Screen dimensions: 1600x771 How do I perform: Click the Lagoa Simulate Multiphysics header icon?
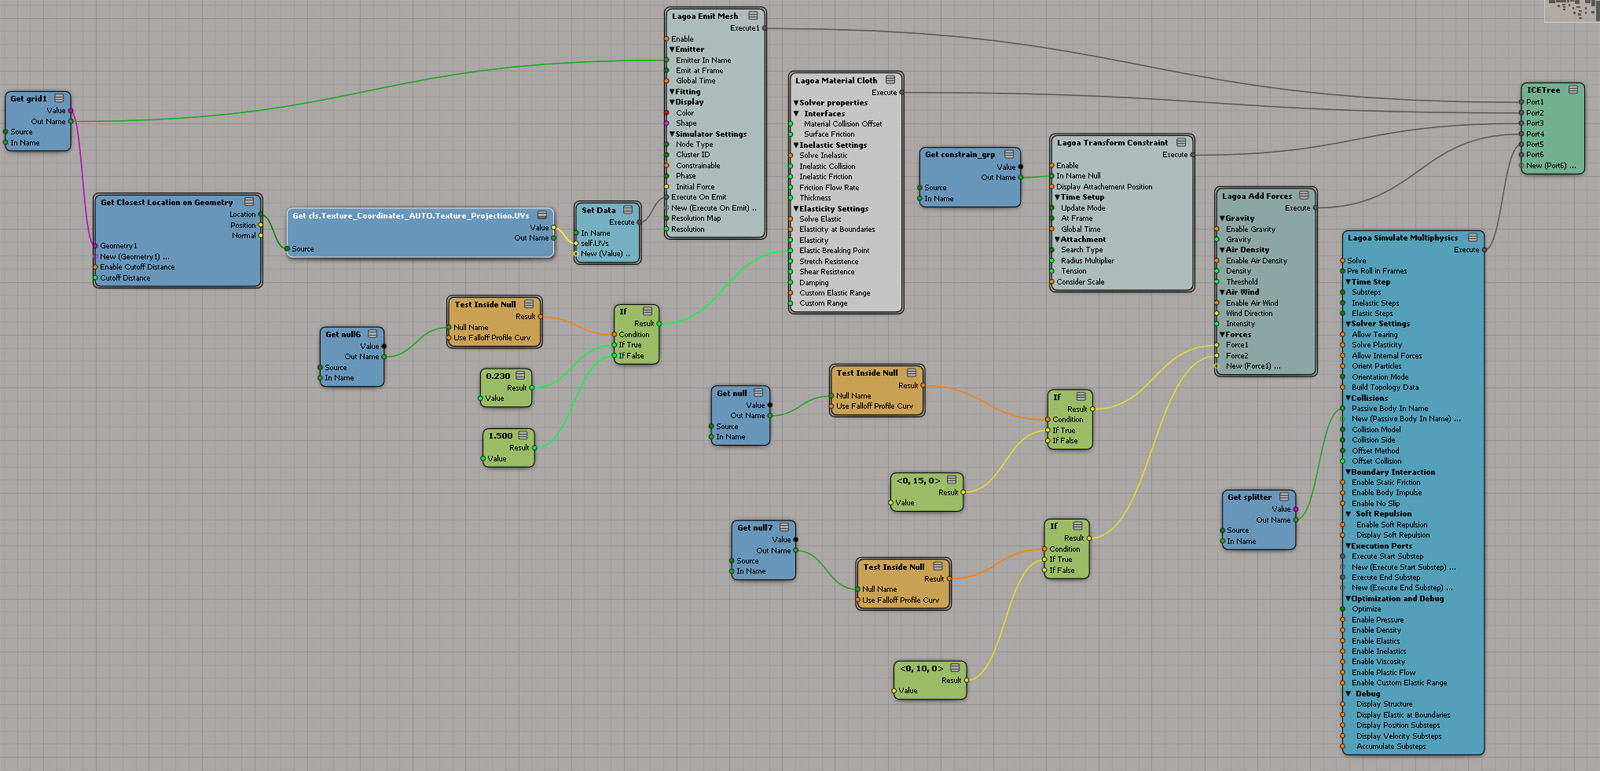click(1473, 238)
